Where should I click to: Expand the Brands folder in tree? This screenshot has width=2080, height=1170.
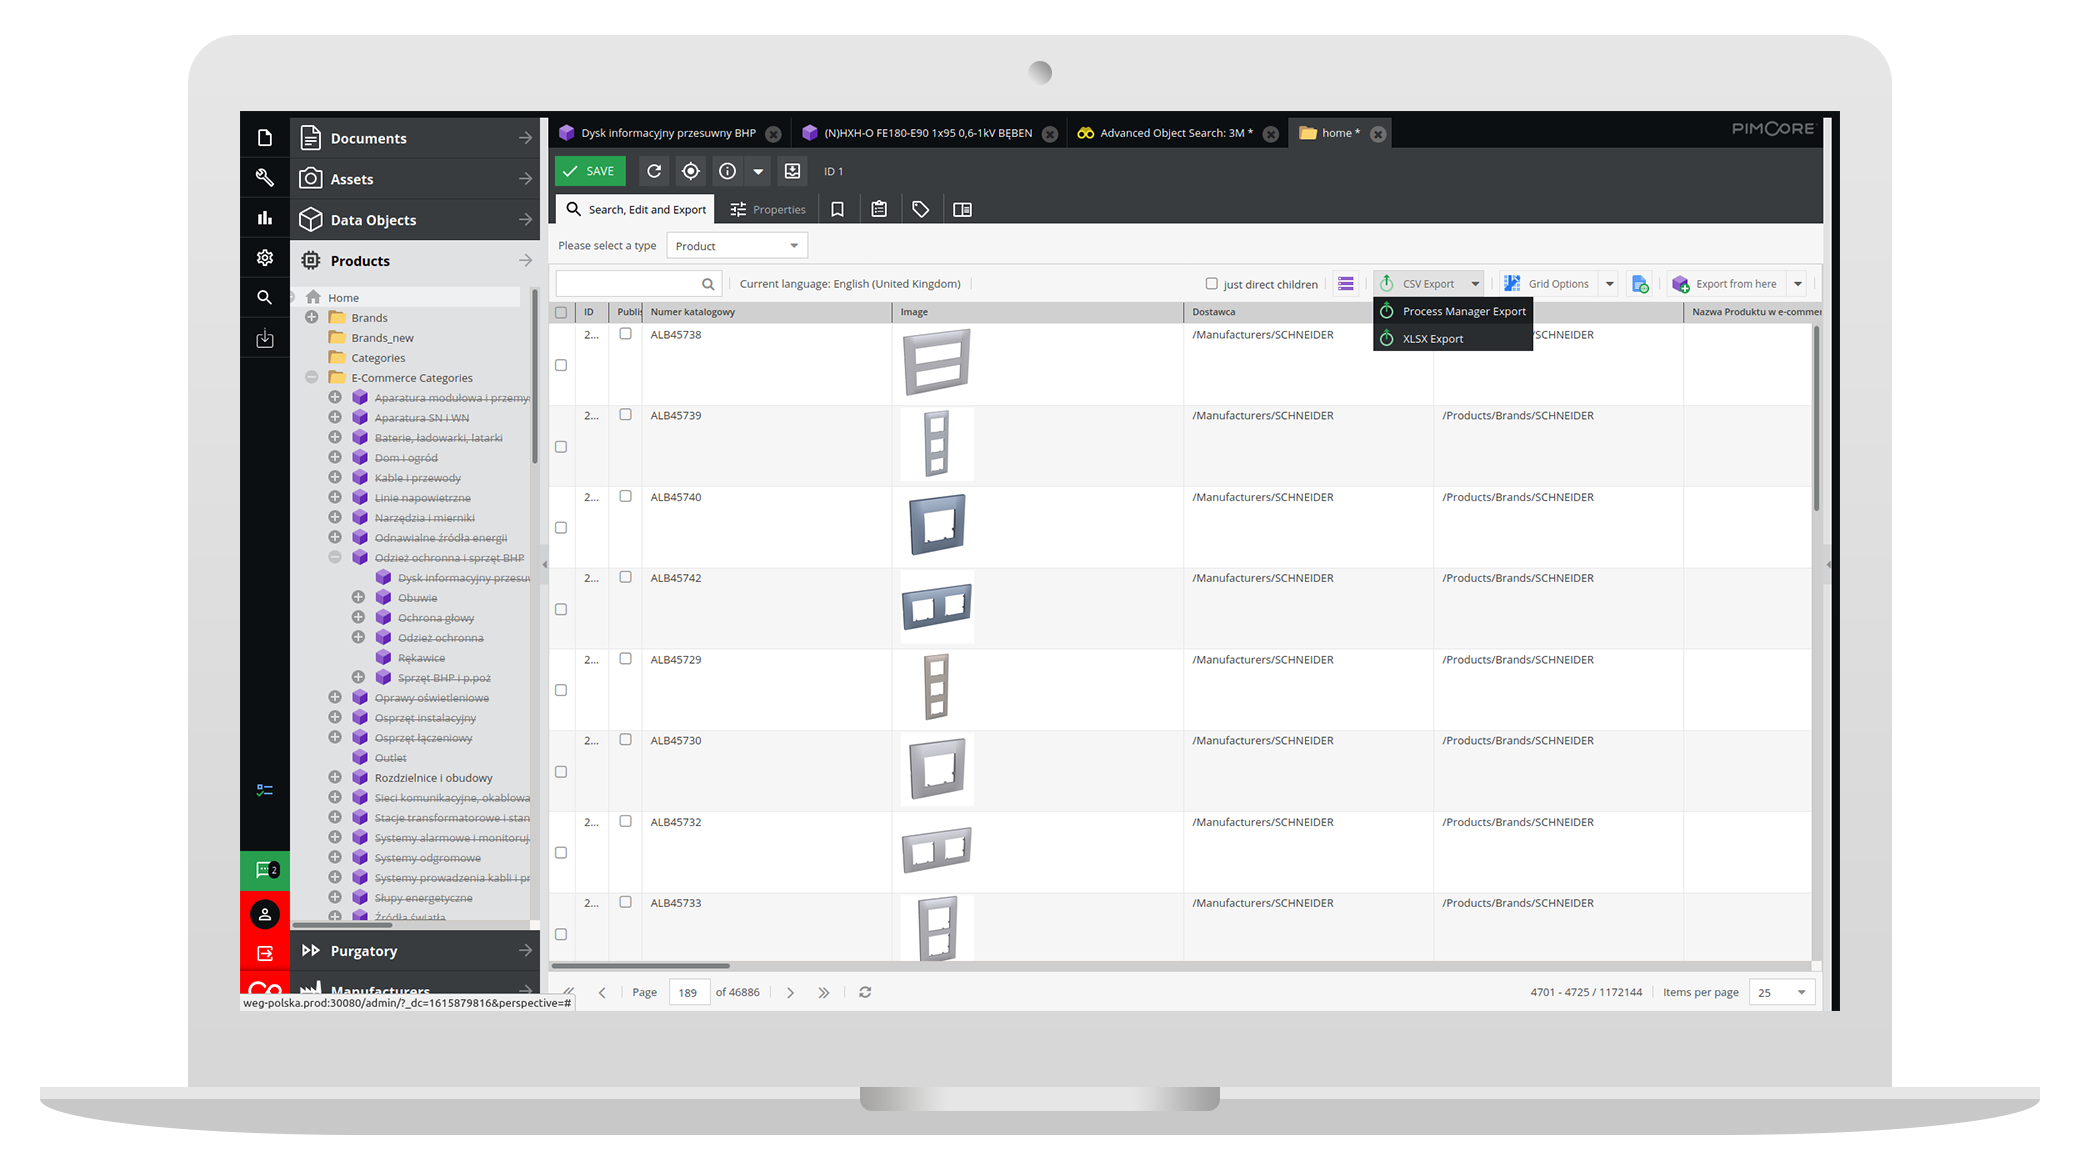312,317
